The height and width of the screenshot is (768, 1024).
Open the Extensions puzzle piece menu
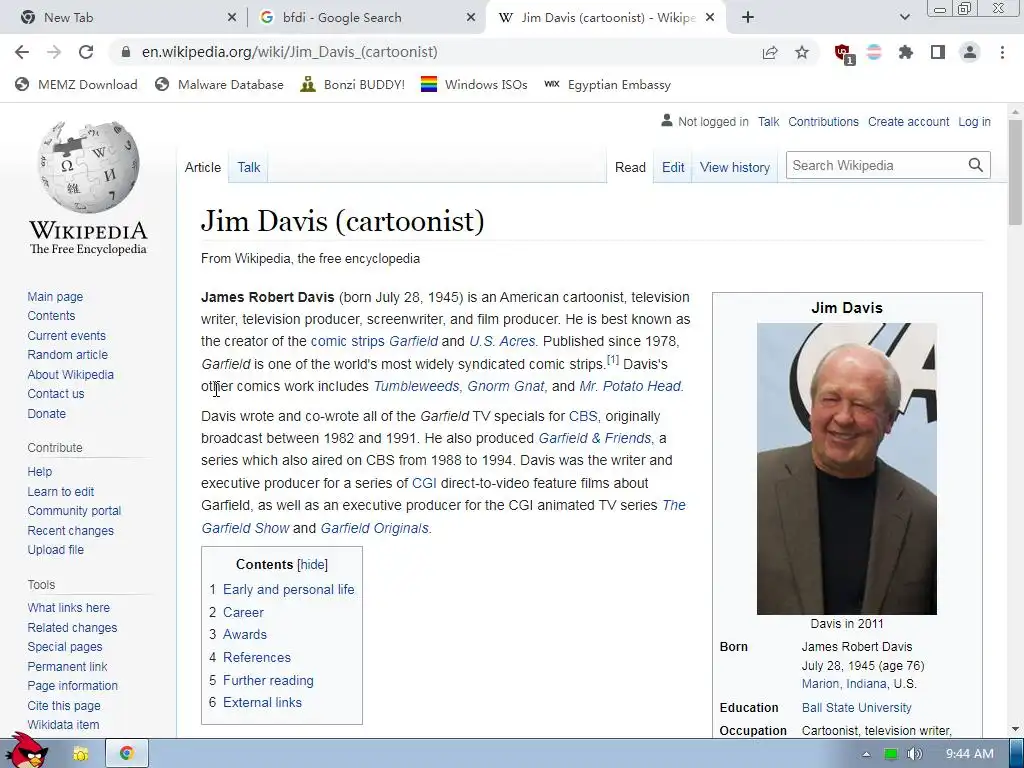click(x=906, y=52)
